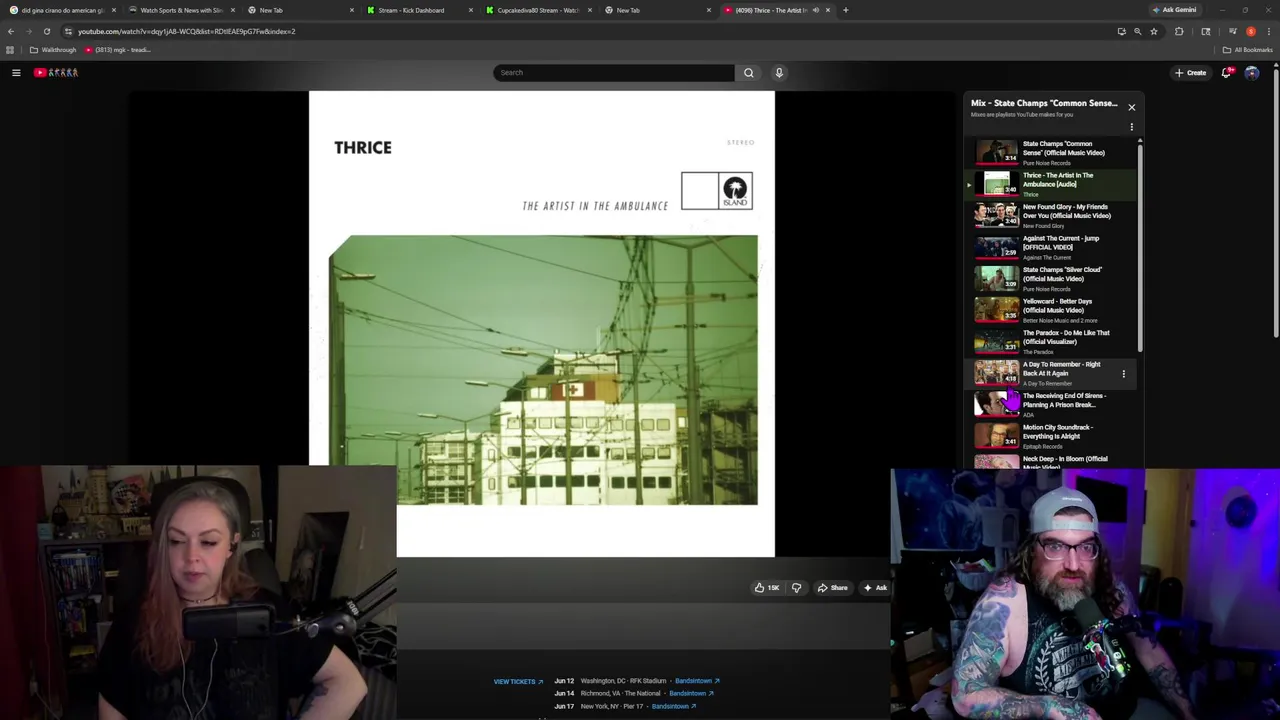Focus the YouTube search field
This screenshot has height=720, width=1280.
tap(614, 72)
